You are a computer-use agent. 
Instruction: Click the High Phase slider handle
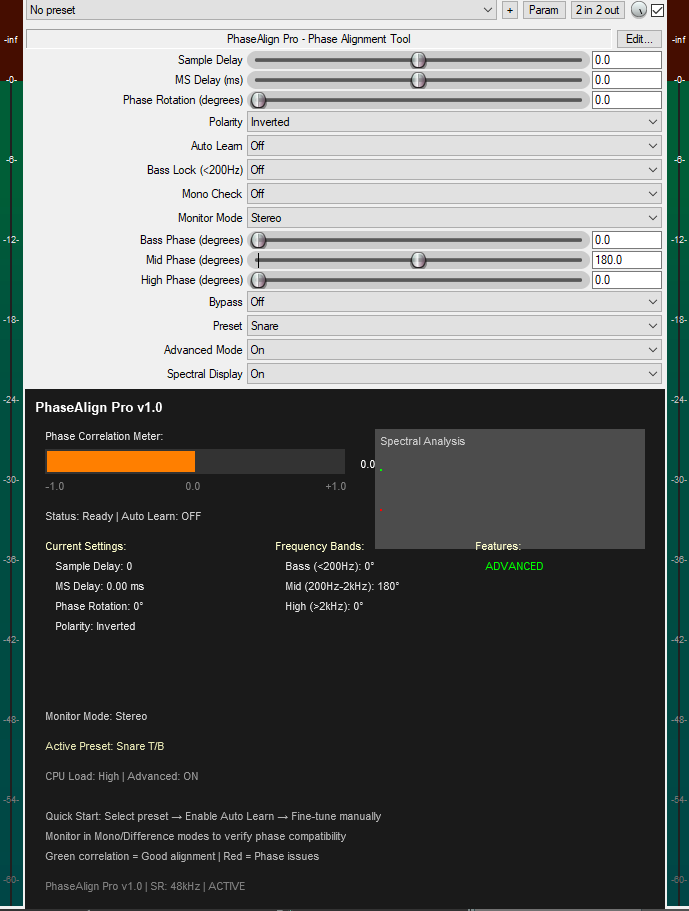tap(259, 280)
